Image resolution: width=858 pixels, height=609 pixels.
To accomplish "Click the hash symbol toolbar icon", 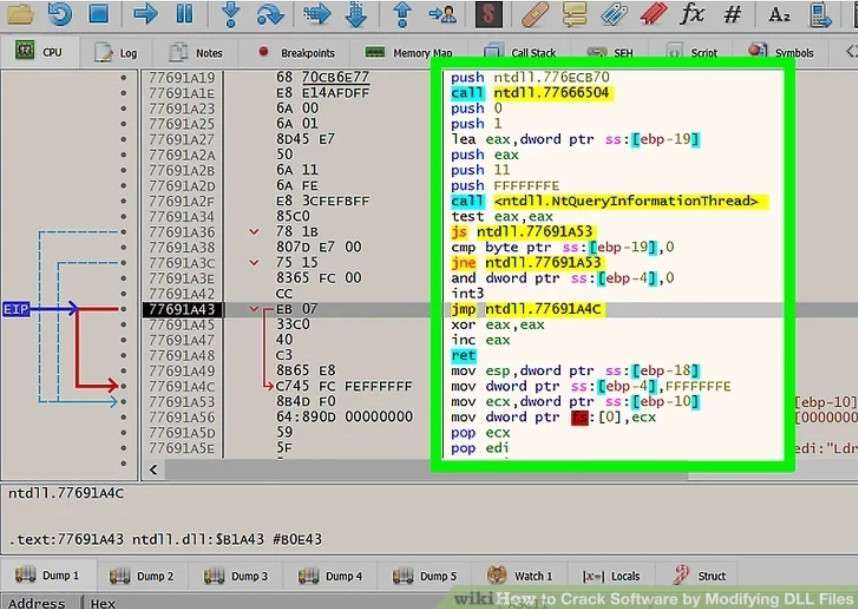I will click(732, 14).
